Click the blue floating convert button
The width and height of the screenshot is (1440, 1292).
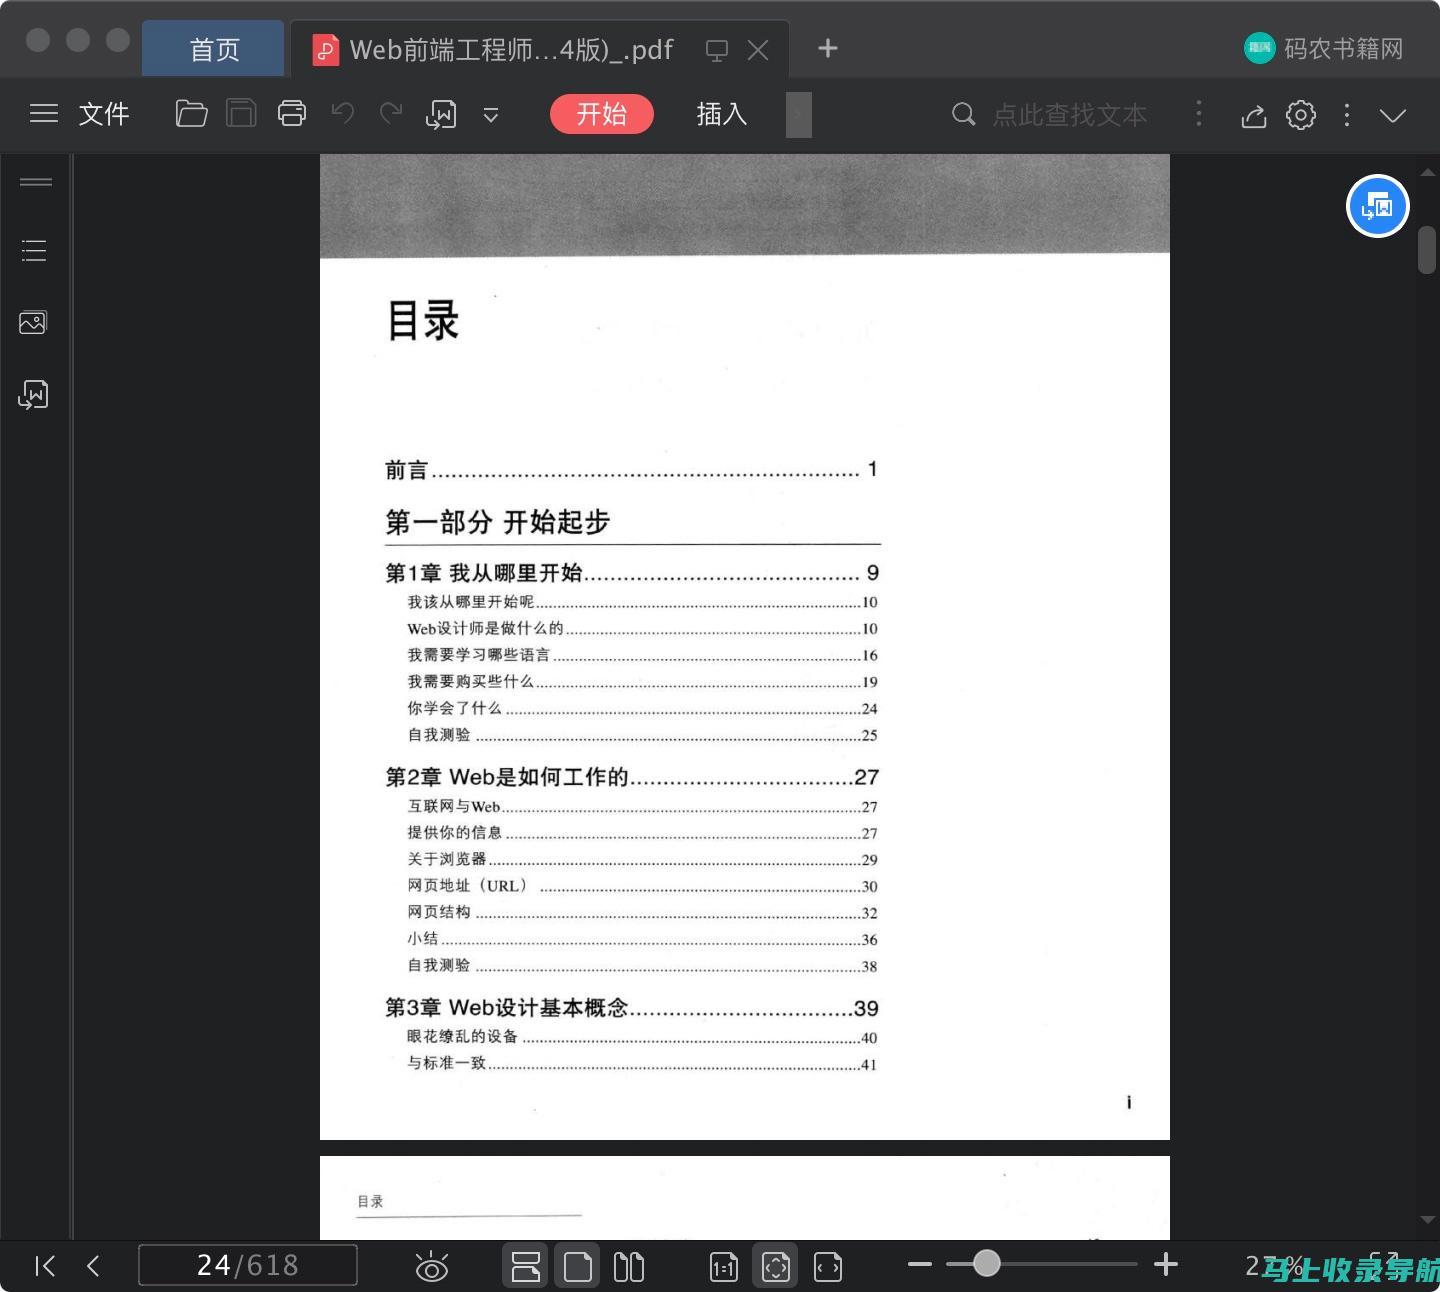[1378, 206]
